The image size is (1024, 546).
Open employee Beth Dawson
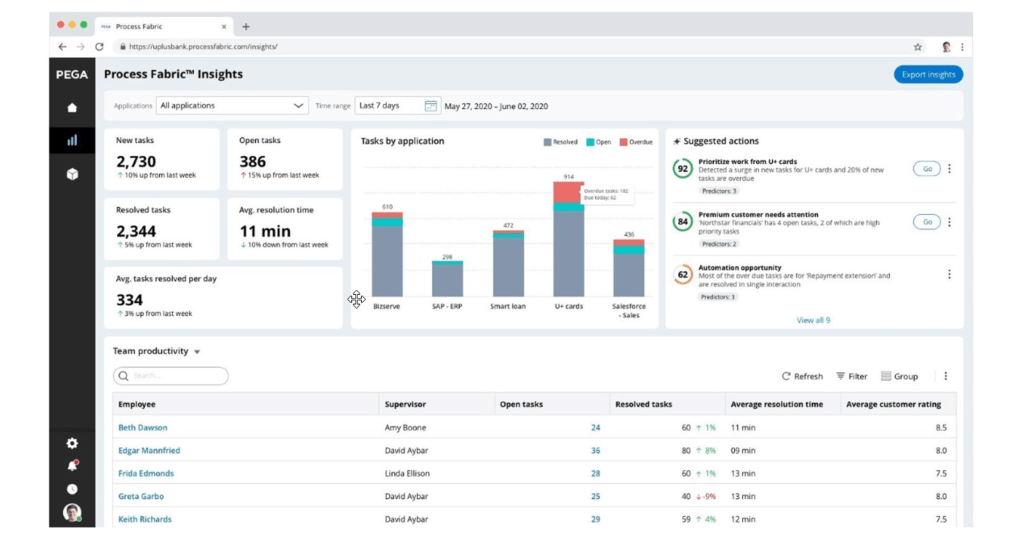coord(142,428)
